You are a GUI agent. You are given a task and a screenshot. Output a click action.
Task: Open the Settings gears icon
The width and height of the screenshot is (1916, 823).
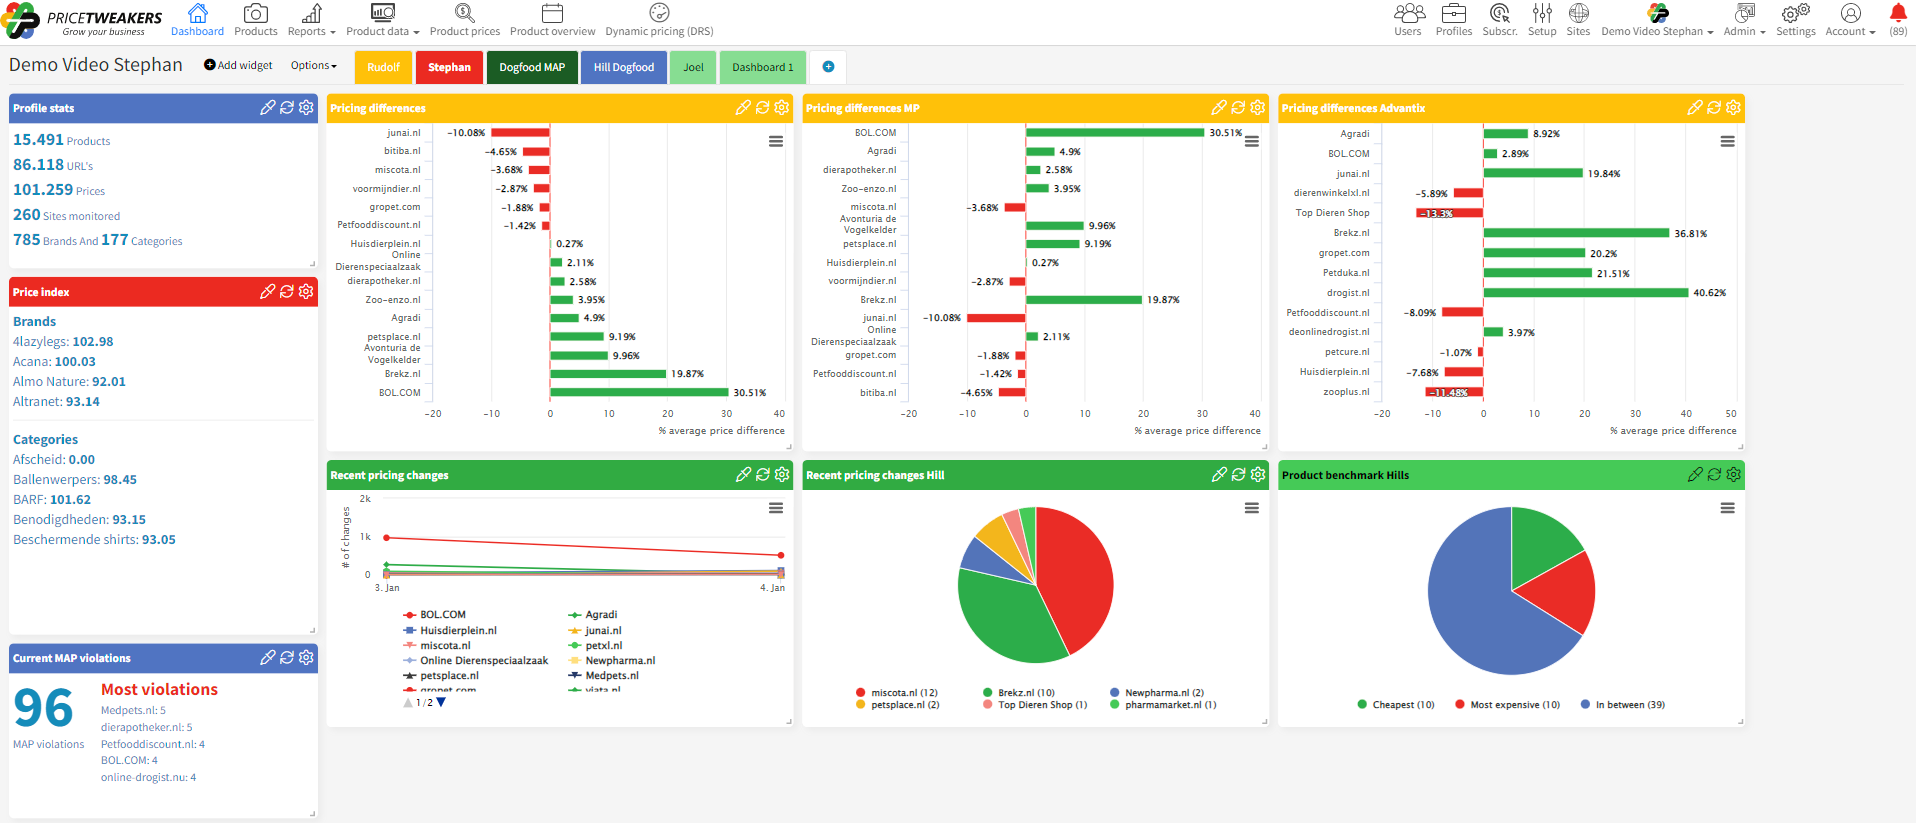click(1795, 13)
